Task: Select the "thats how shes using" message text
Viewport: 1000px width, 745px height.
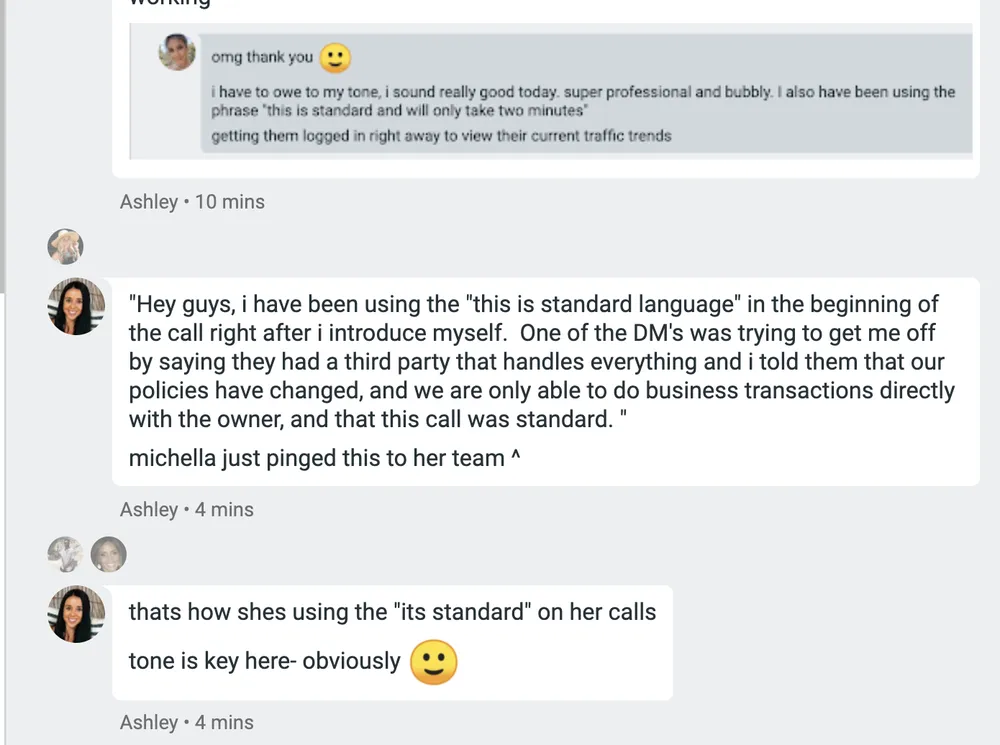Action: 392,612
